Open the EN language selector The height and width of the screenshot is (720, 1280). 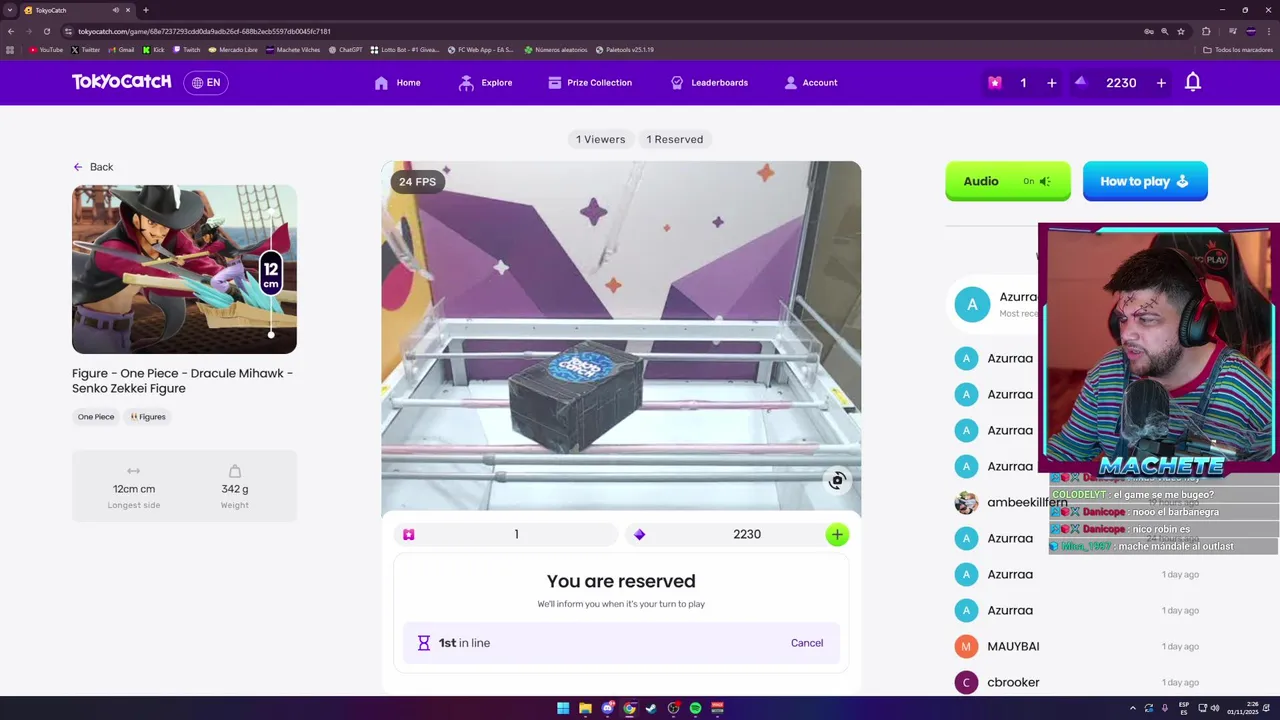(206, 83)
